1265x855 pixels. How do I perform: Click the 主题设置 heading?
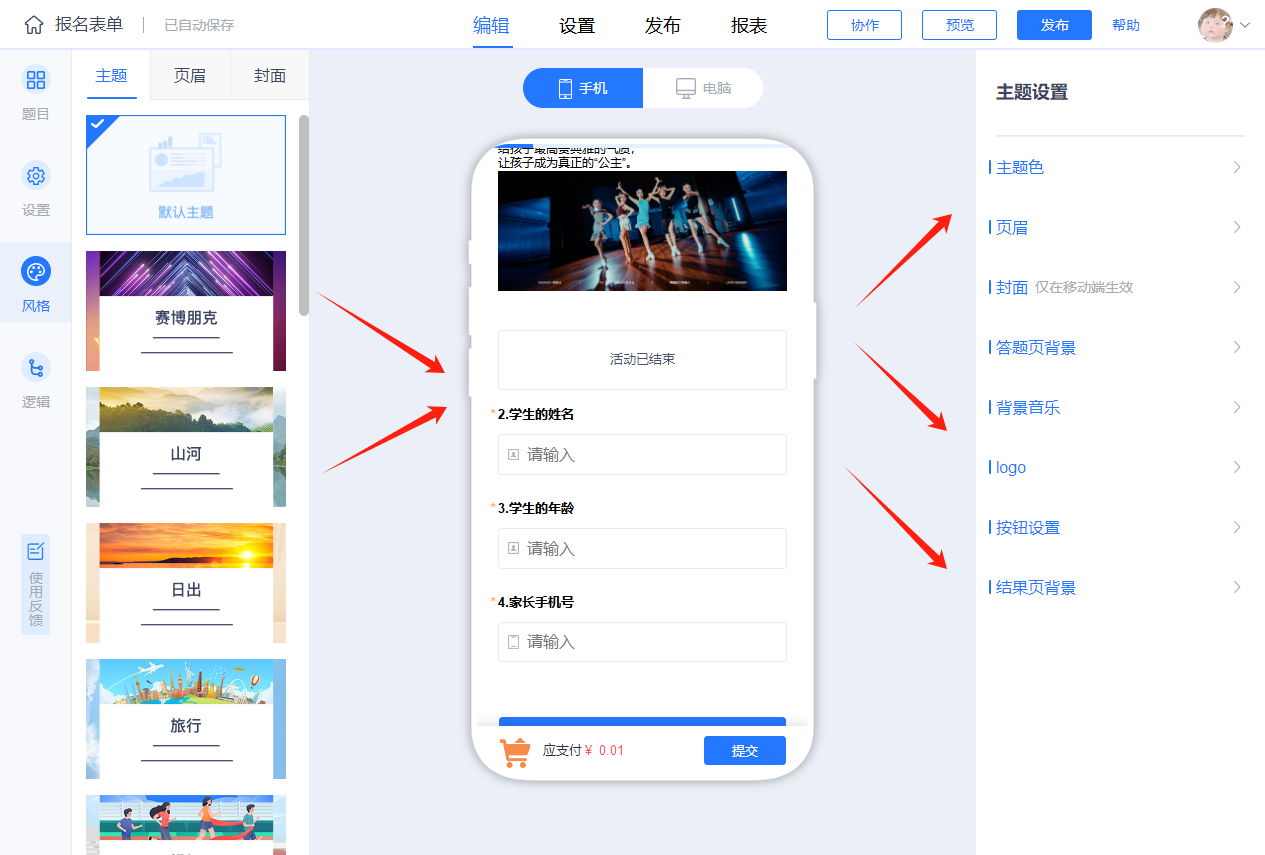1032,92
